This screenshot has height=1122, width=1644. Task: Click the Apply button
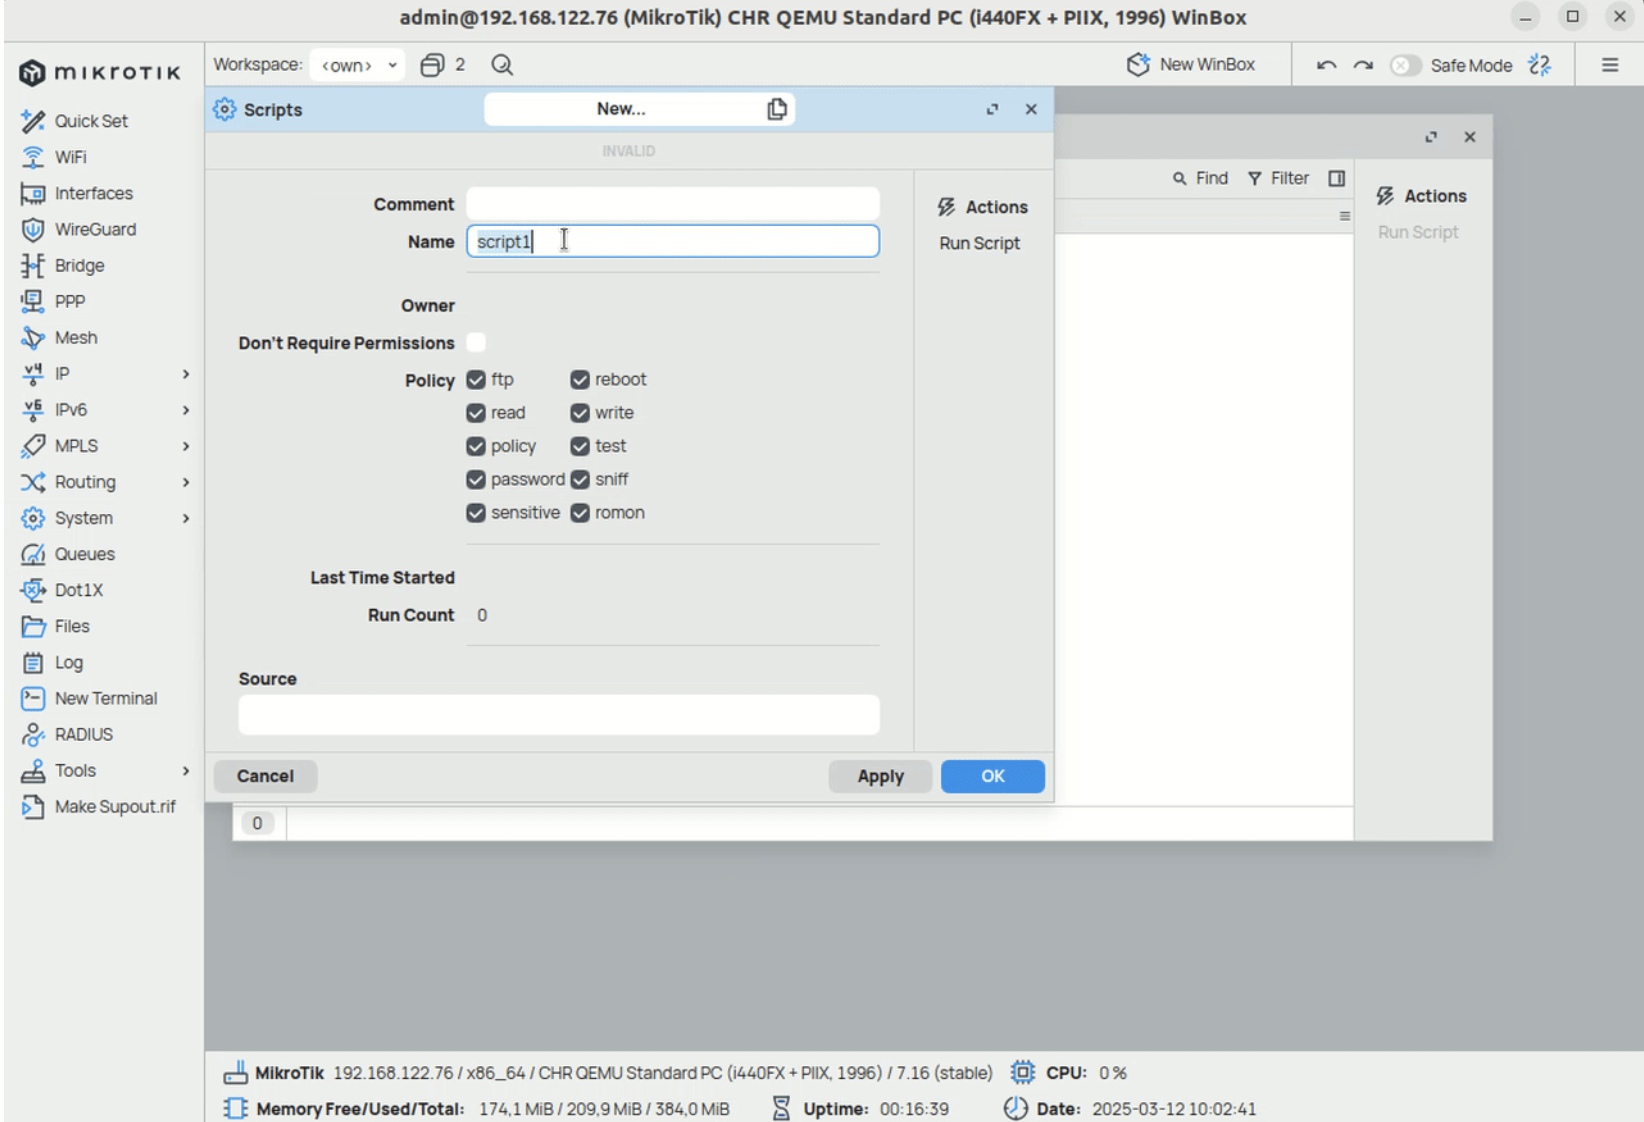pos(880,776)
